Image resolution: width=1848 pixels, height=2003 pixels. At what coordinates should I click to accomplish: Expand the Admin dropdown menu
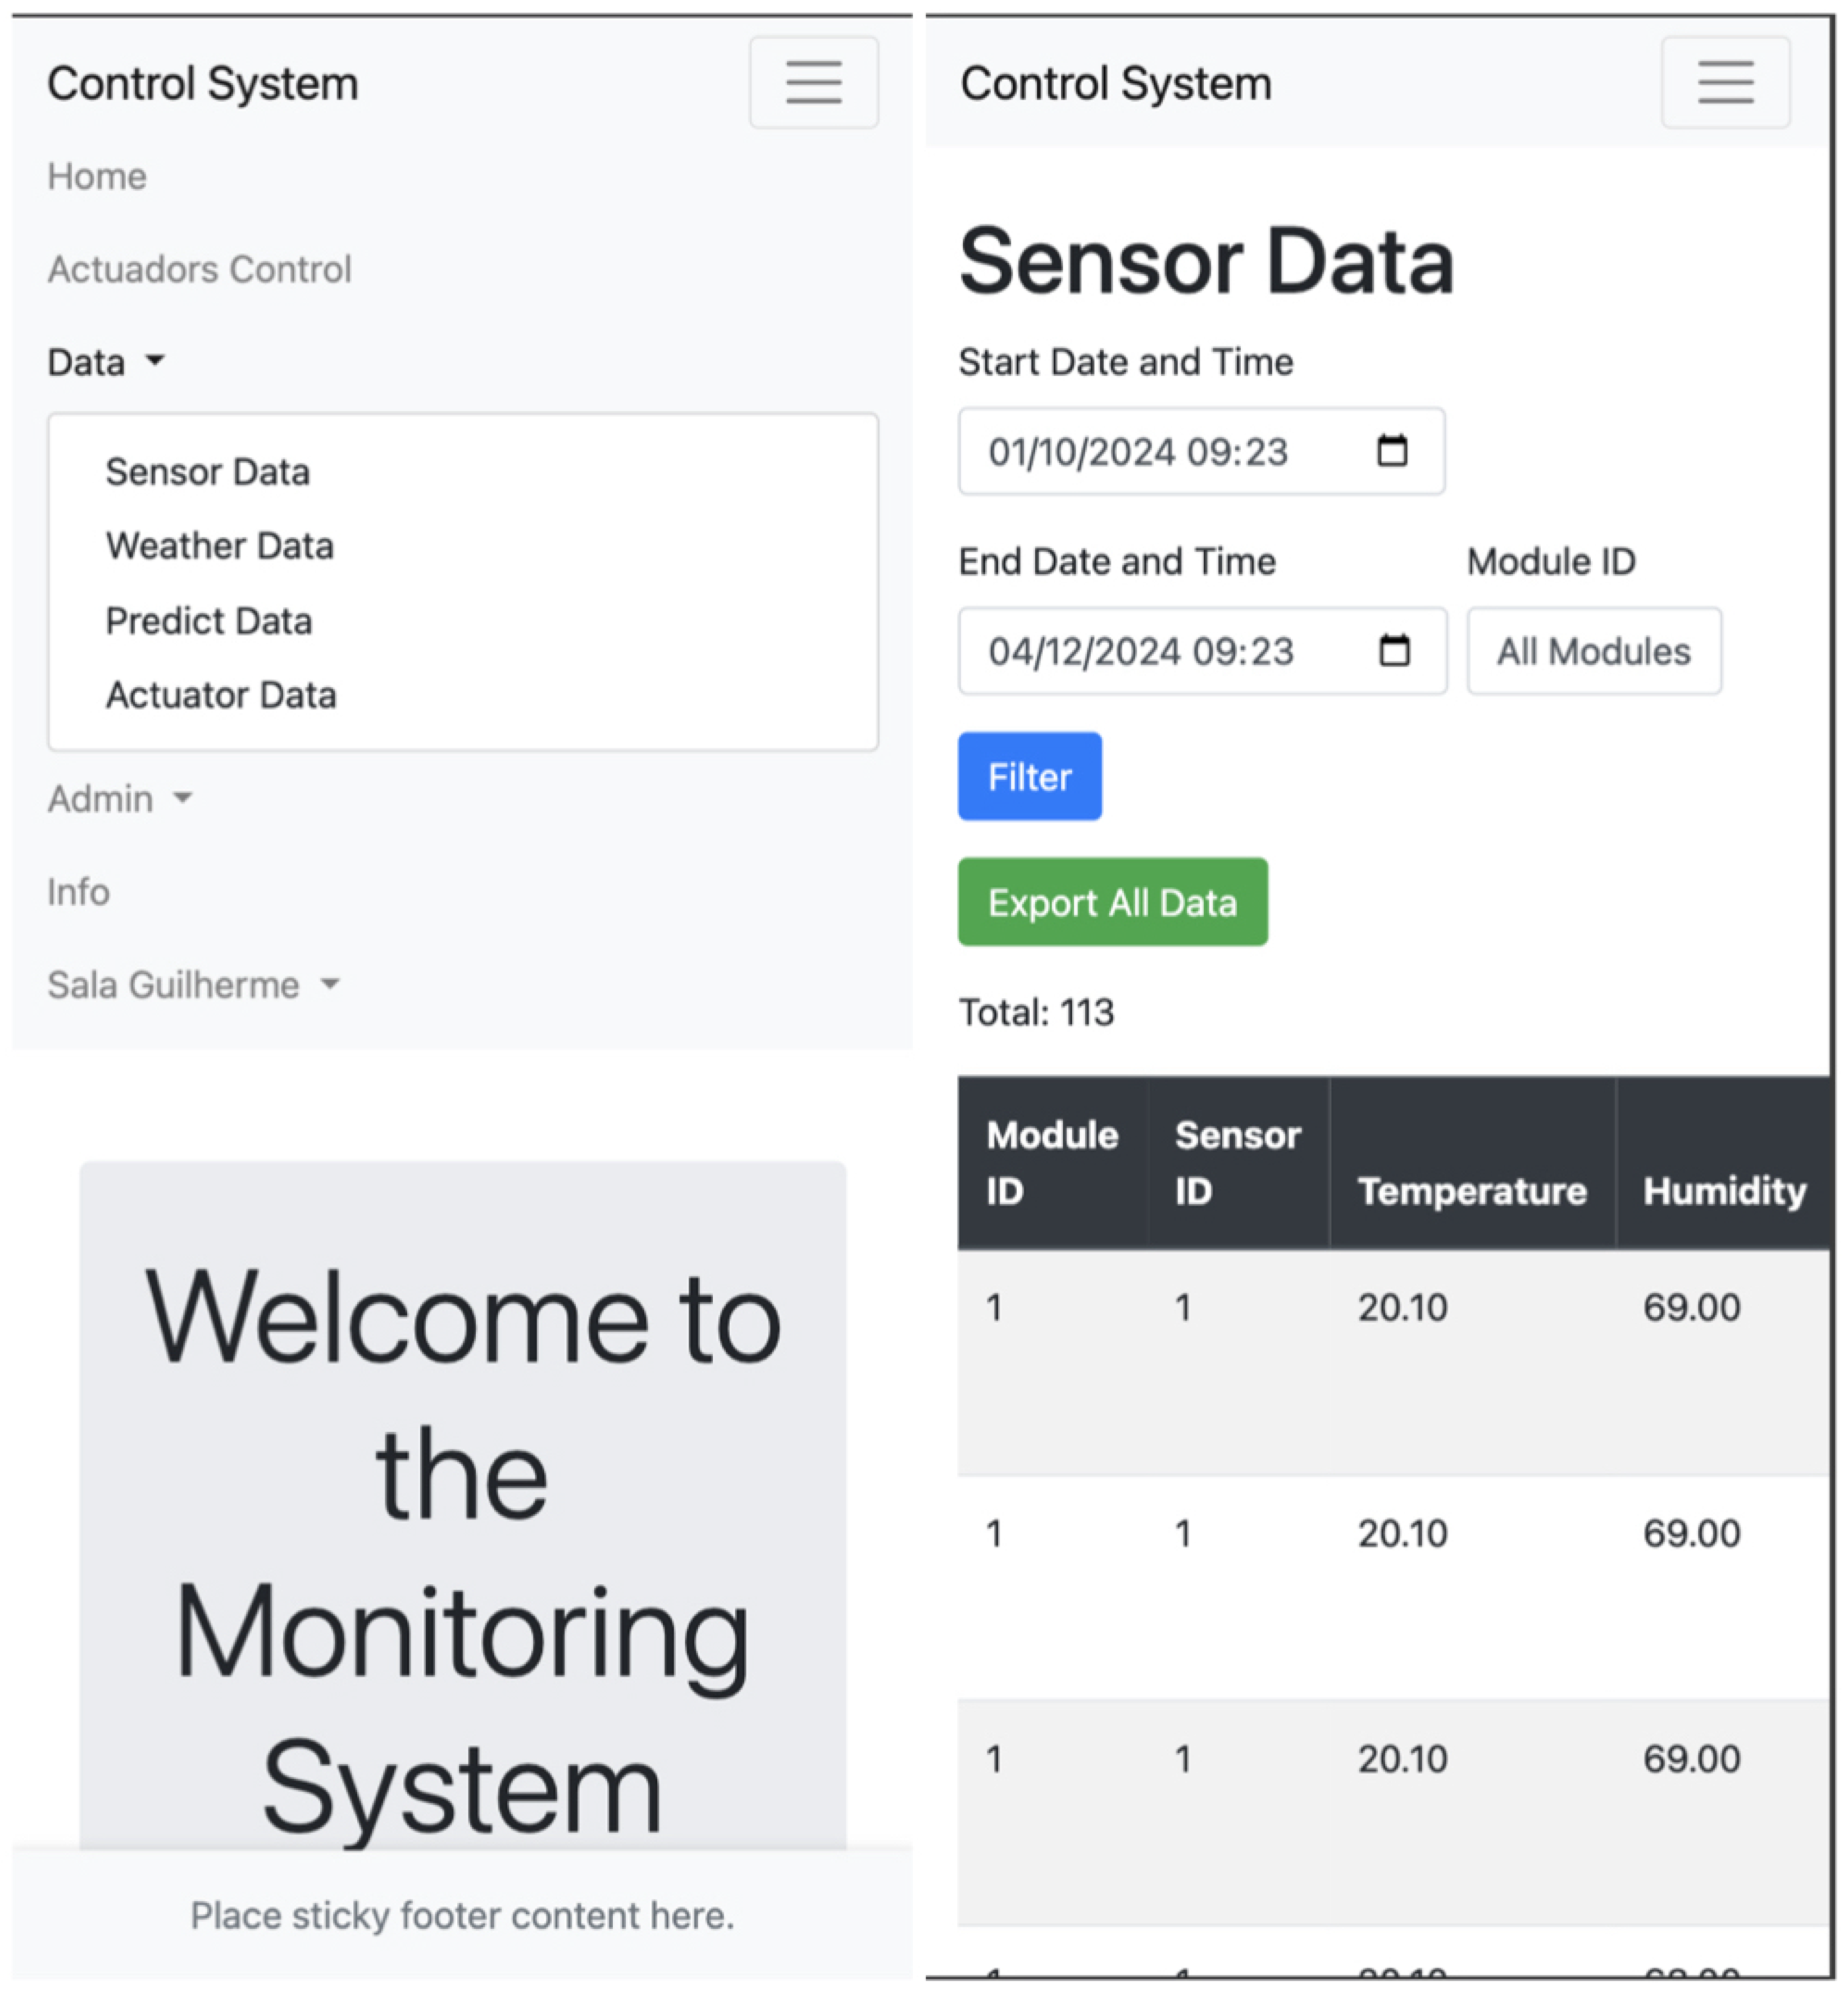tap(119, 799)
